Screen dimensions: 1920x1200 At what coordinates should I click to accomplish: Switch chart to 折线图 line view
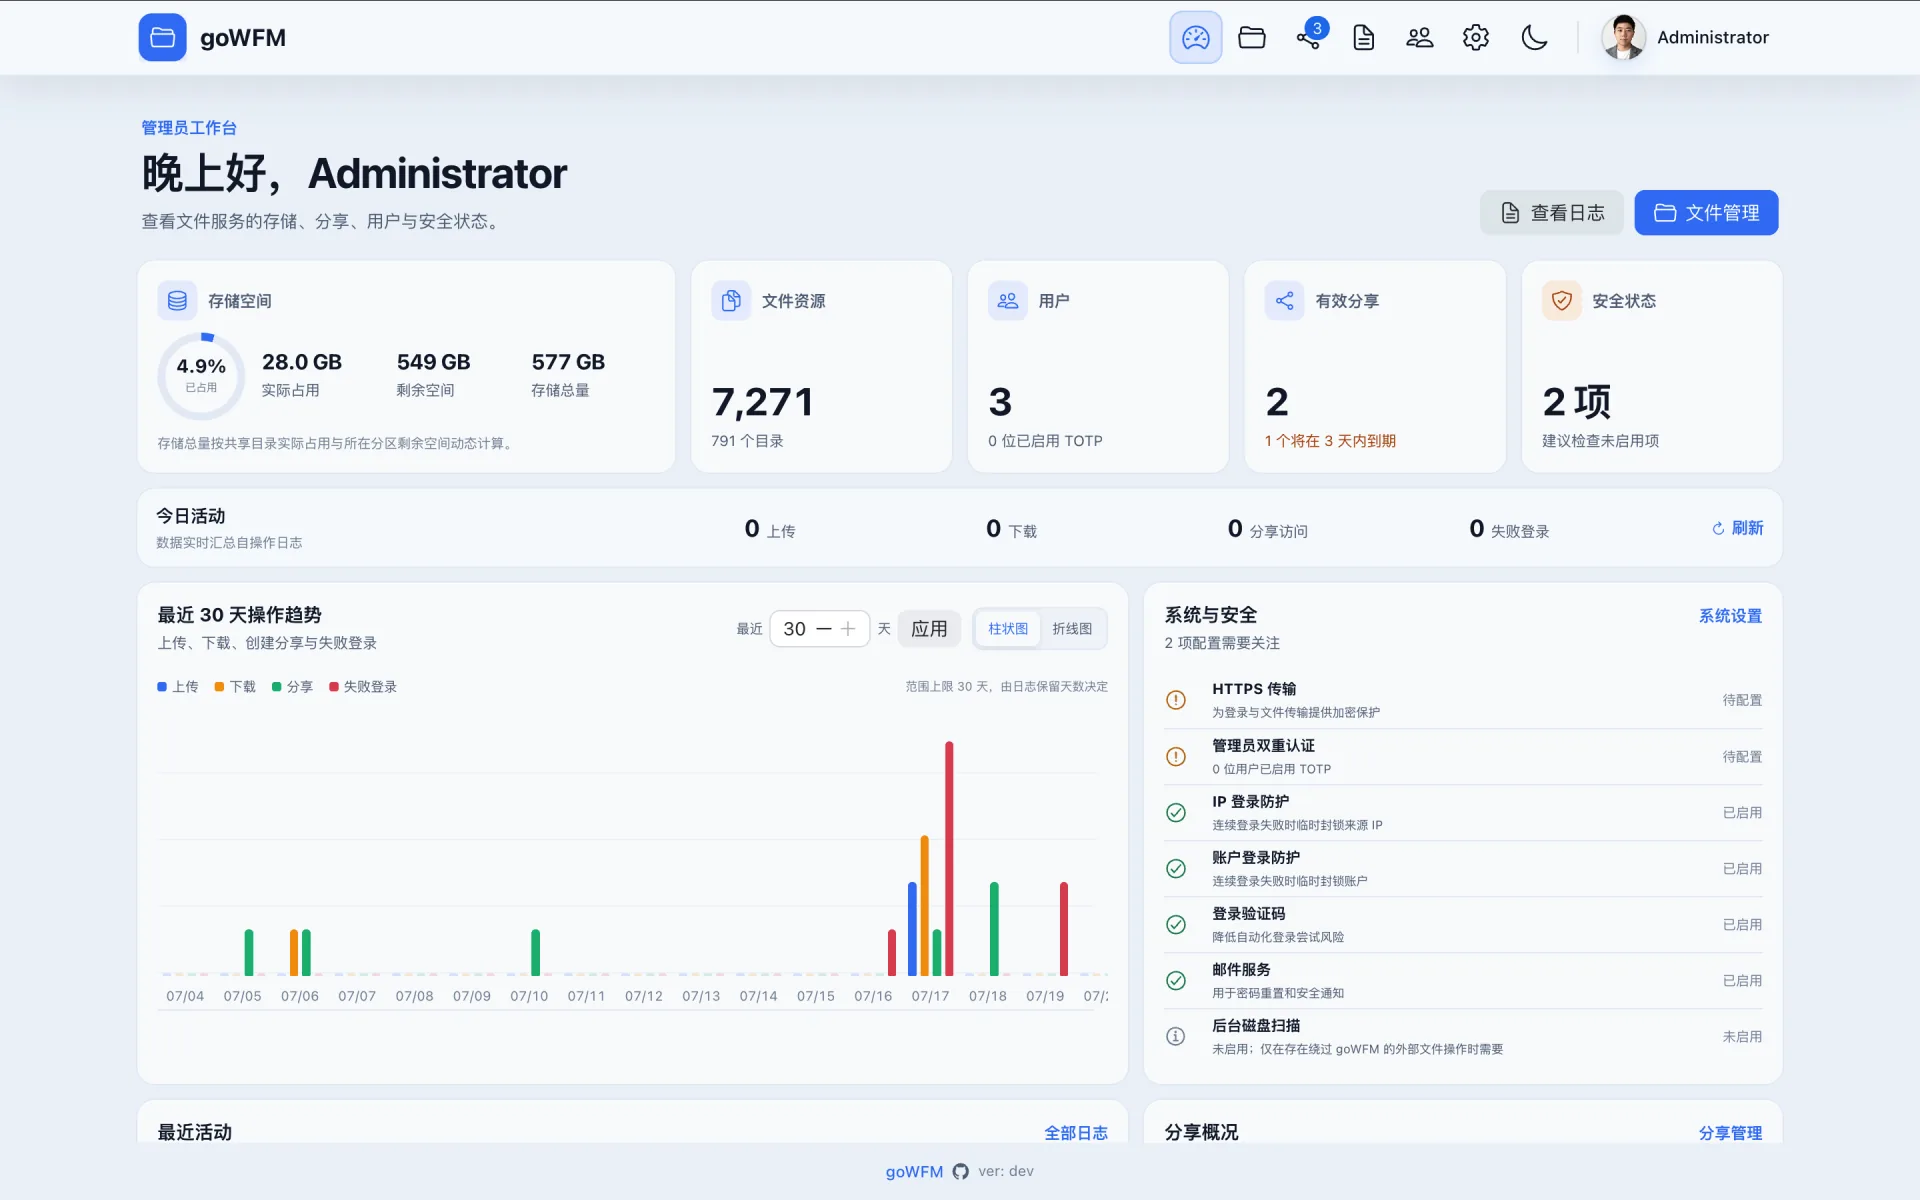pos(1072,629)
